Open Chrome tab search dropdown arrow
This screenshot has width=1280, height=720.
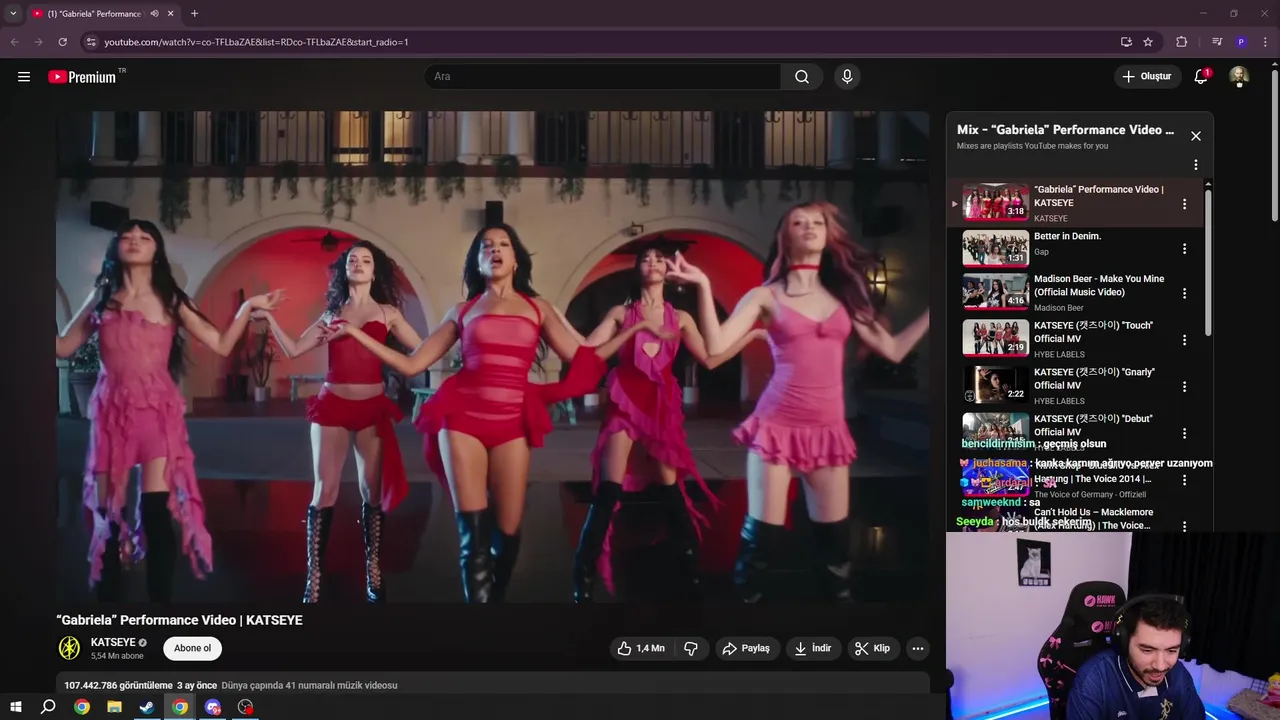click(x=13, y=14)
